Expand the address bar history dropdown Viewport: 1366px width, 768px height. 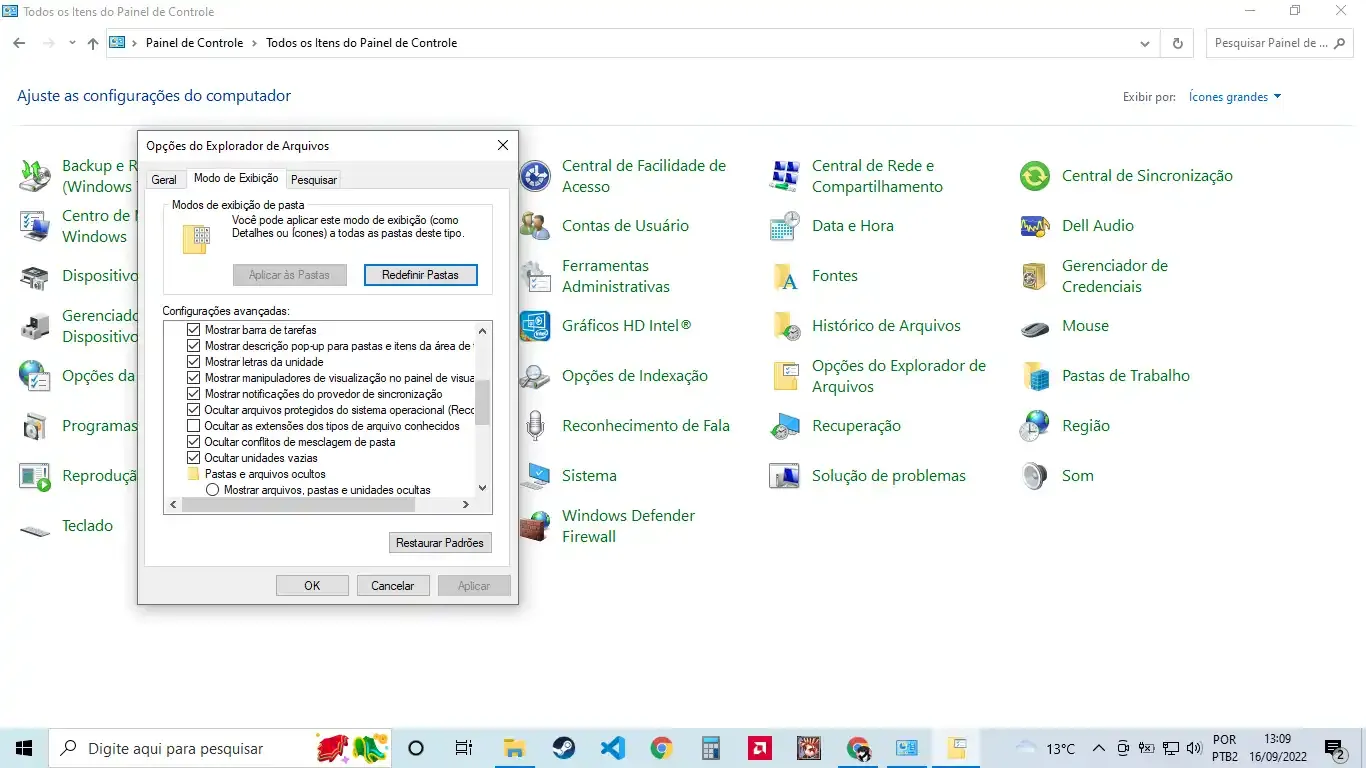coord(1145,44)
